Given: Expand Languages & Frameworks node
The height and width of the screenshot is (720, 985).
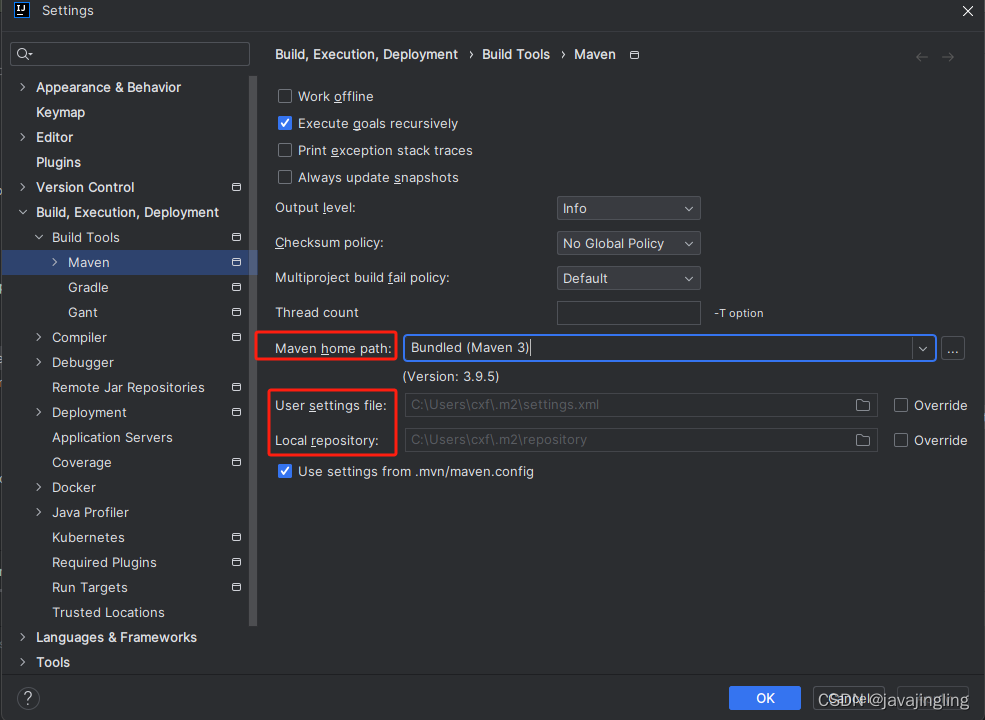Looking at the screenshot, I should point(23,637).
